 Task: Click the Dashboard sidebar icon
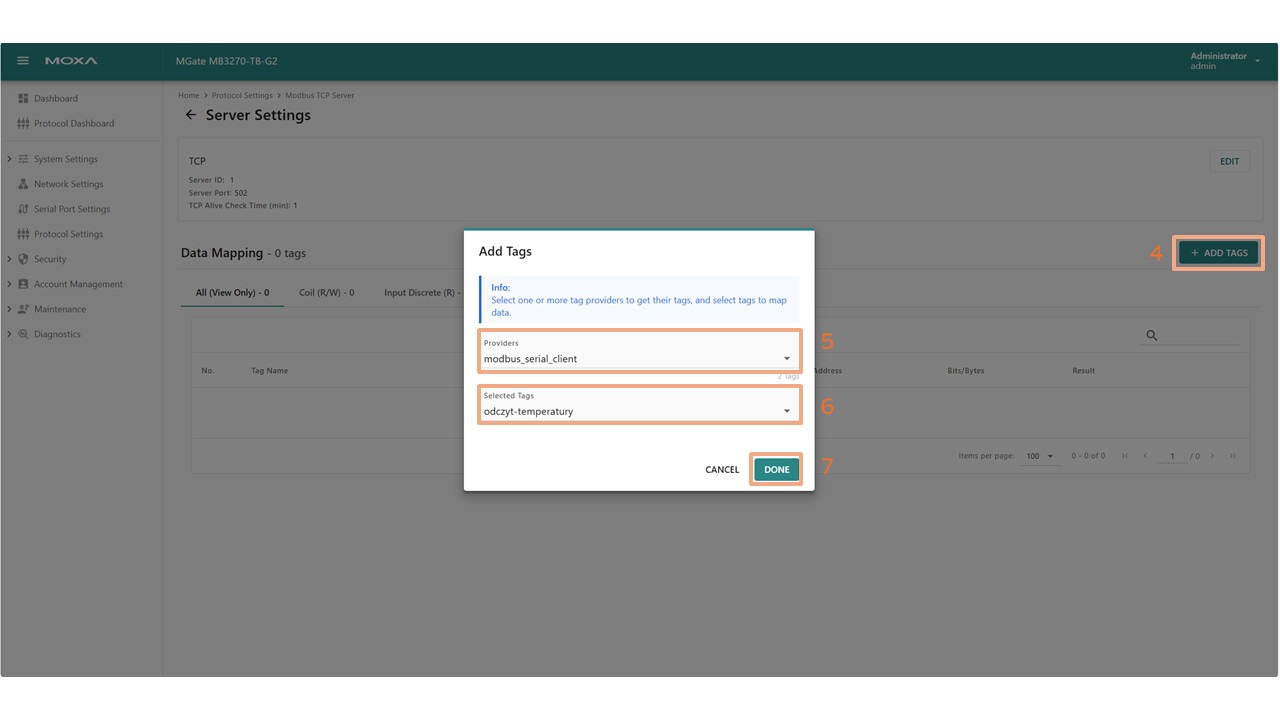(x=24, y=98)
